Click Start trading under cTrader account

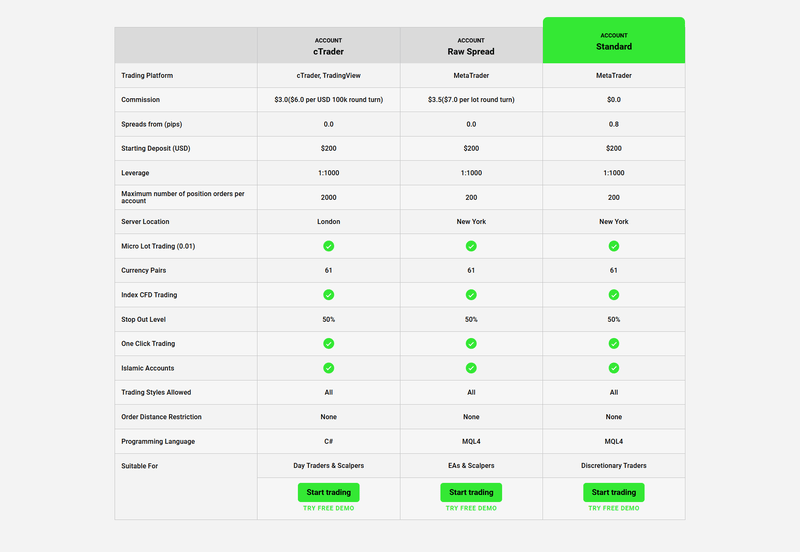pos(329,492)
